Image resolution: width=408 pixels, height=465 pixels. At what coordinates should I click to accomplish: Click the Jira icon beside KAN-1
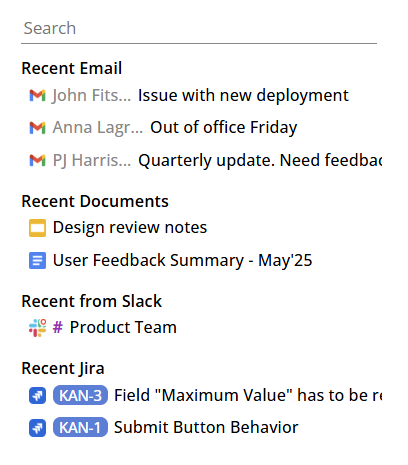[x=37, y=428]
